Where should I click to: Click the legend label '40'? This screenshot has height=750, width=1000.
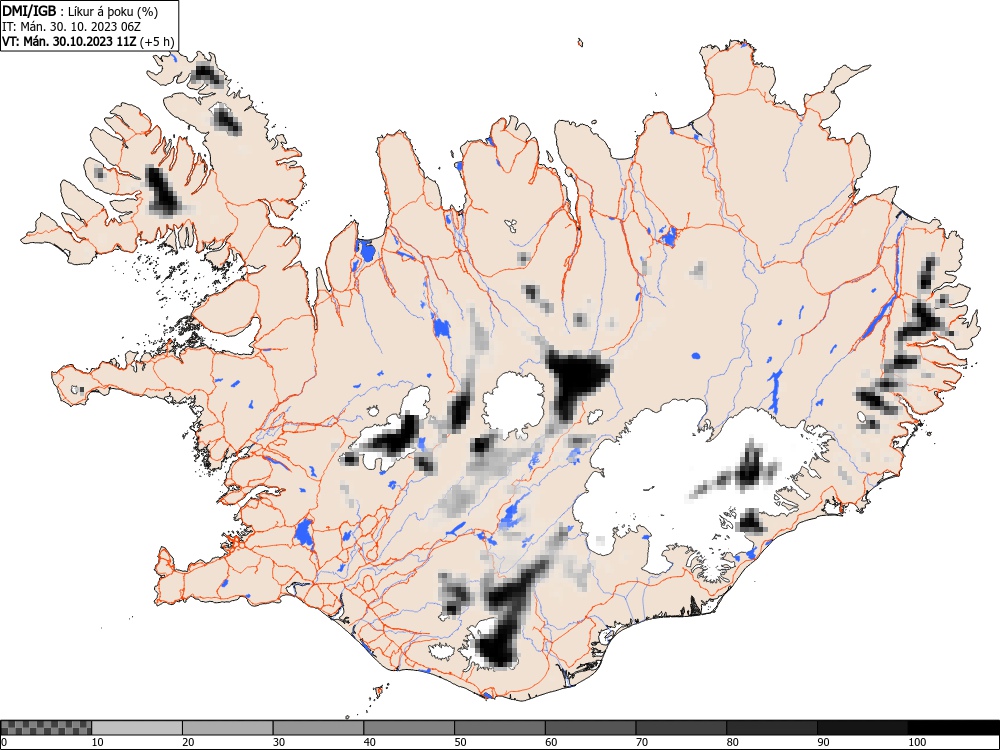point(369,742)
